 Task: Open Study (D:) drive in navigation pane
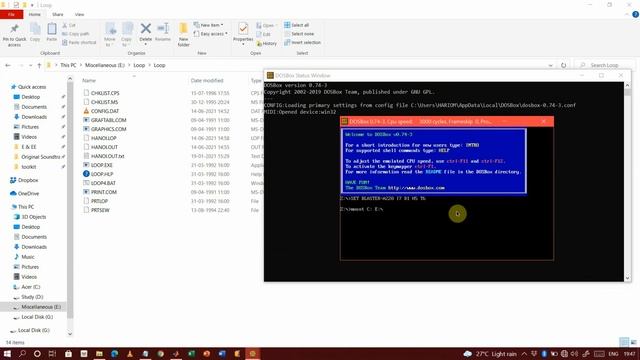click(32, 297)
